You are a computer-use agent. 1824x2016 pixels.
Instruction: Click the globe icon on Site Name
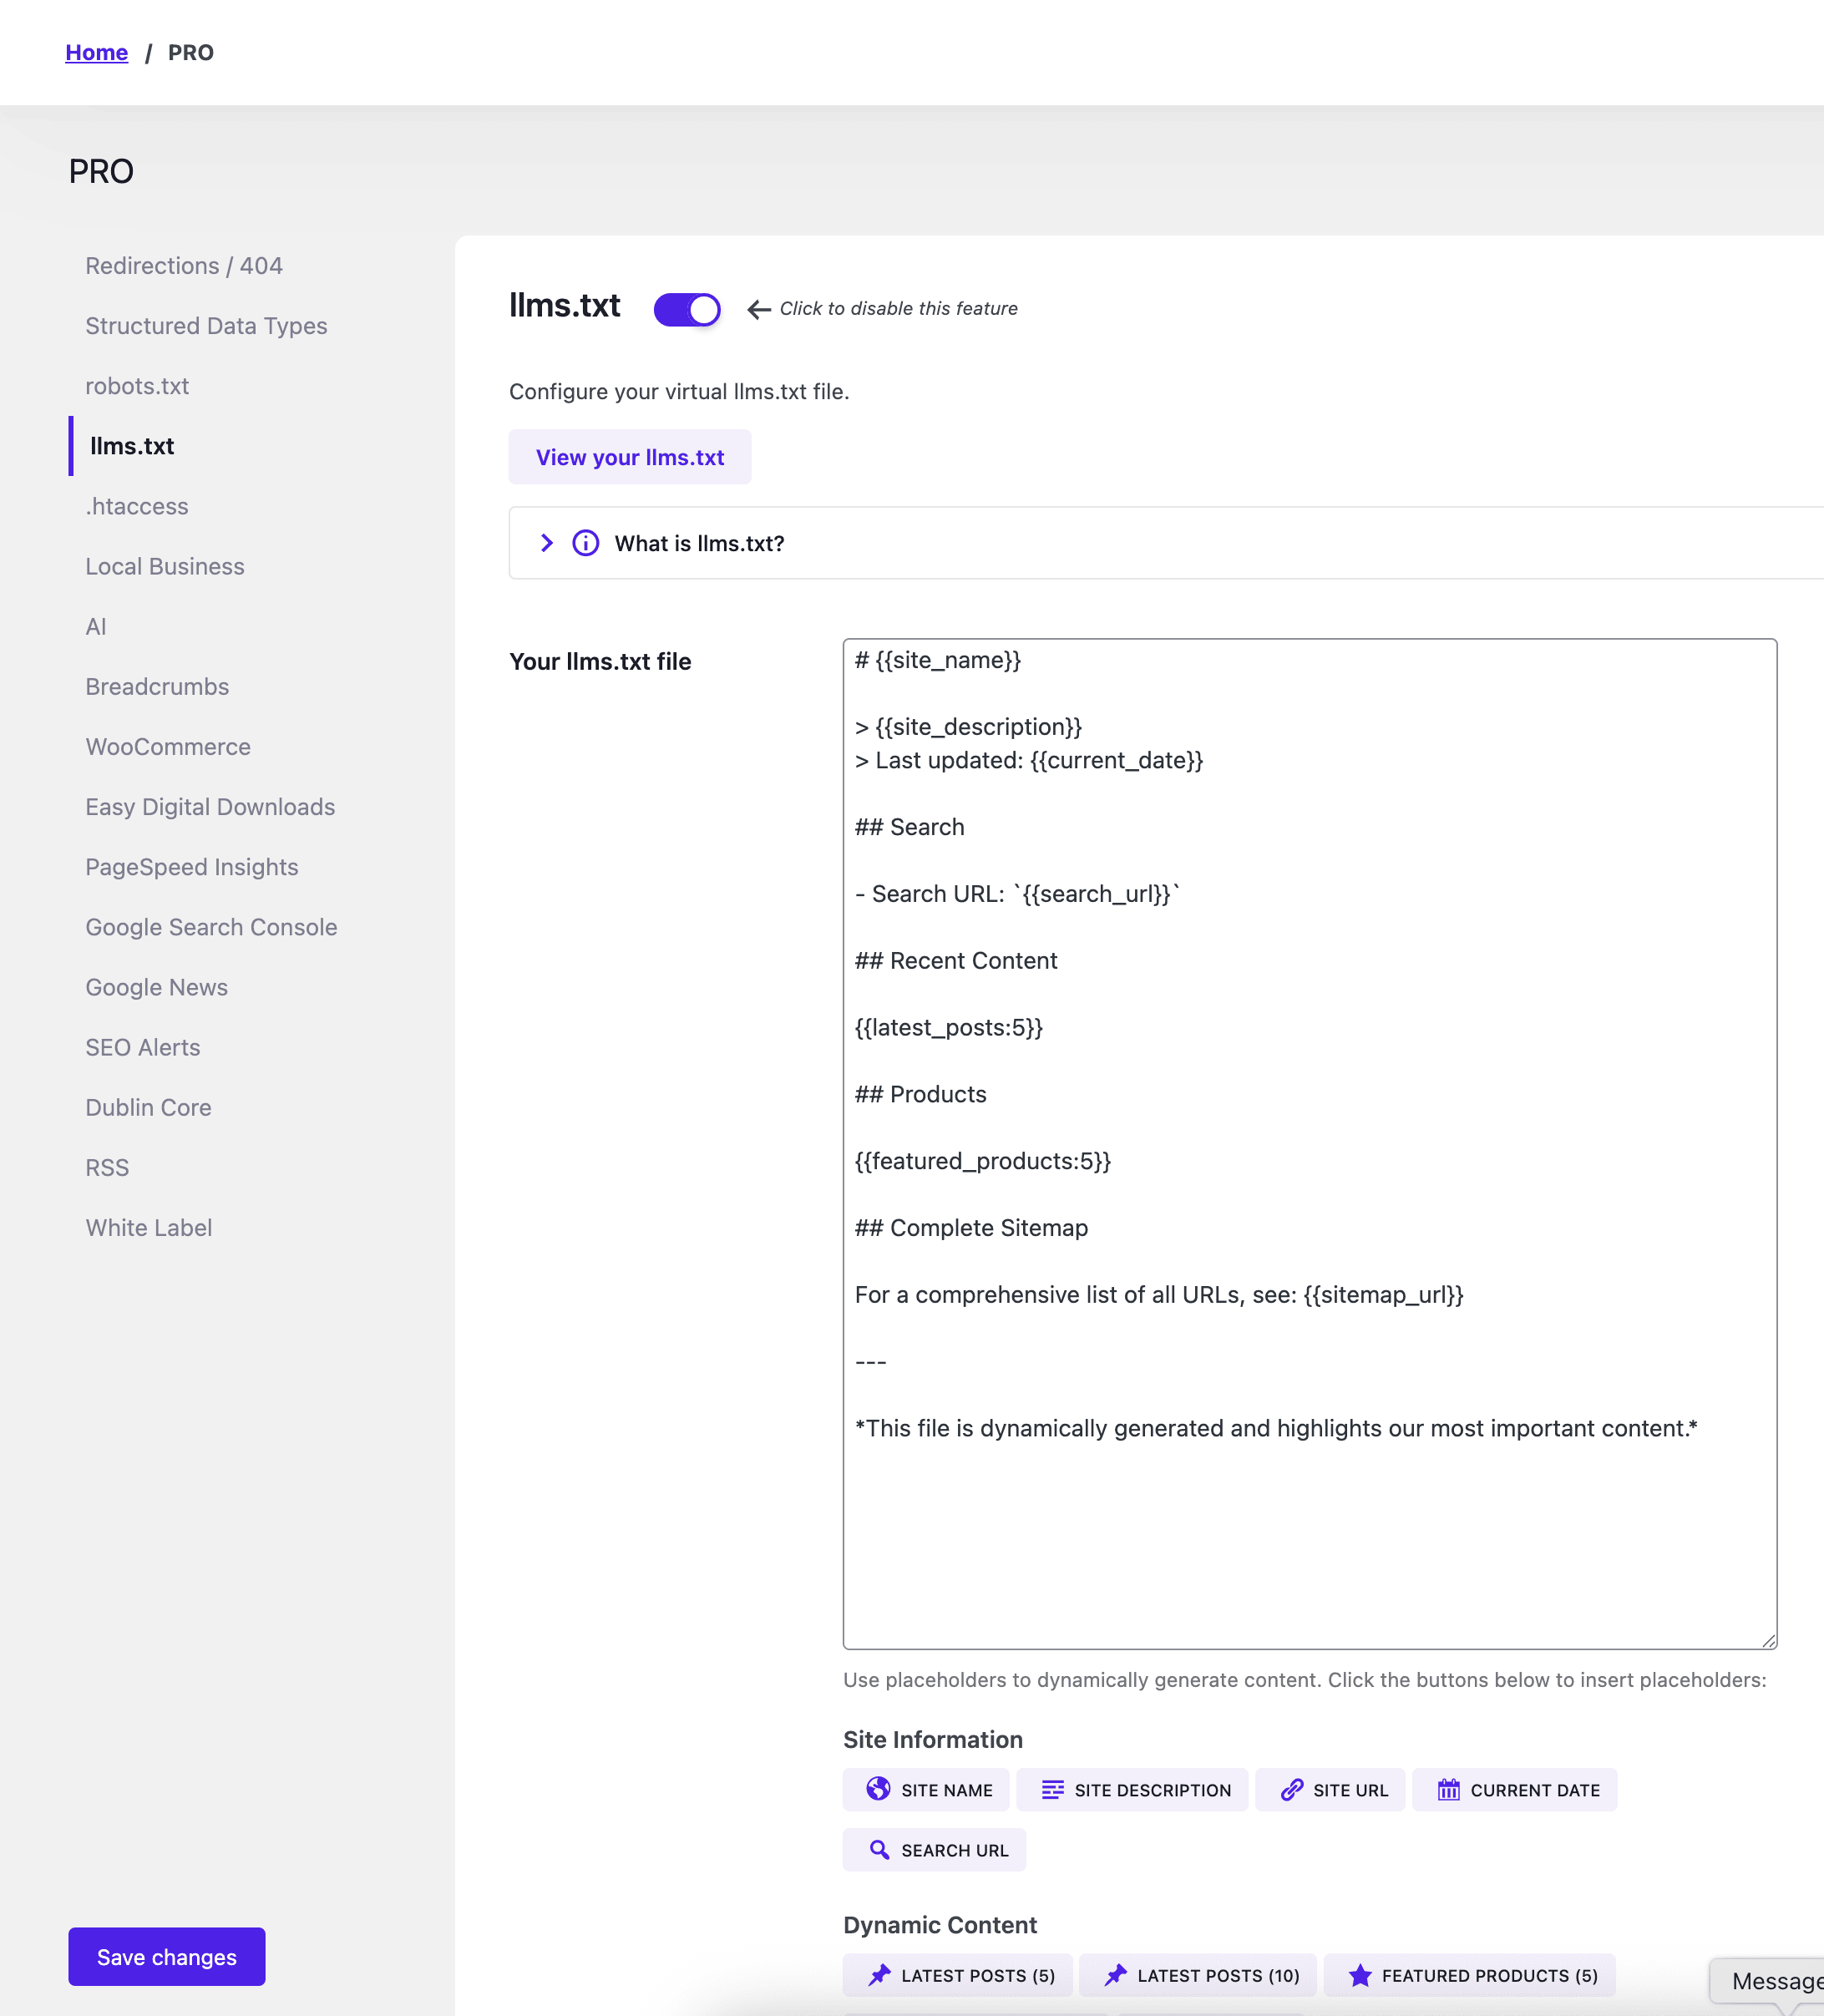click(878, 1789)
